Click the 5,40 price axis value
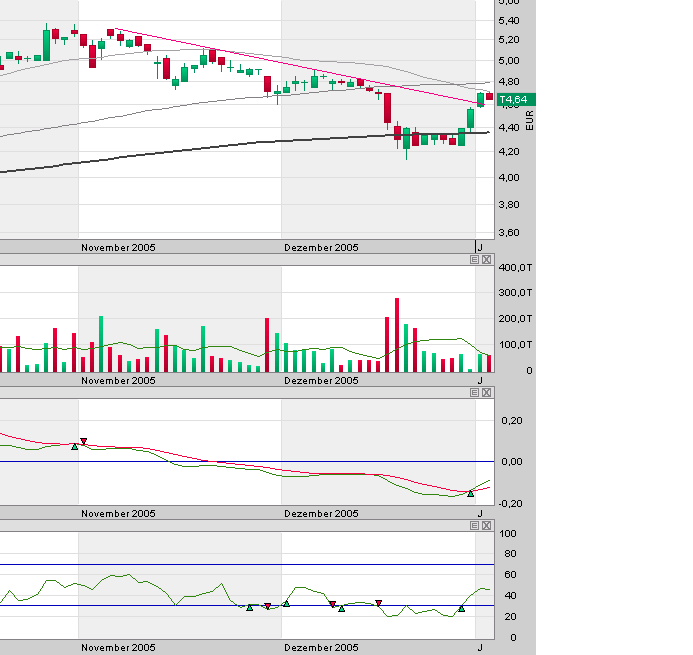Viewport: 693px width, 655px height. tap(509, 21)
